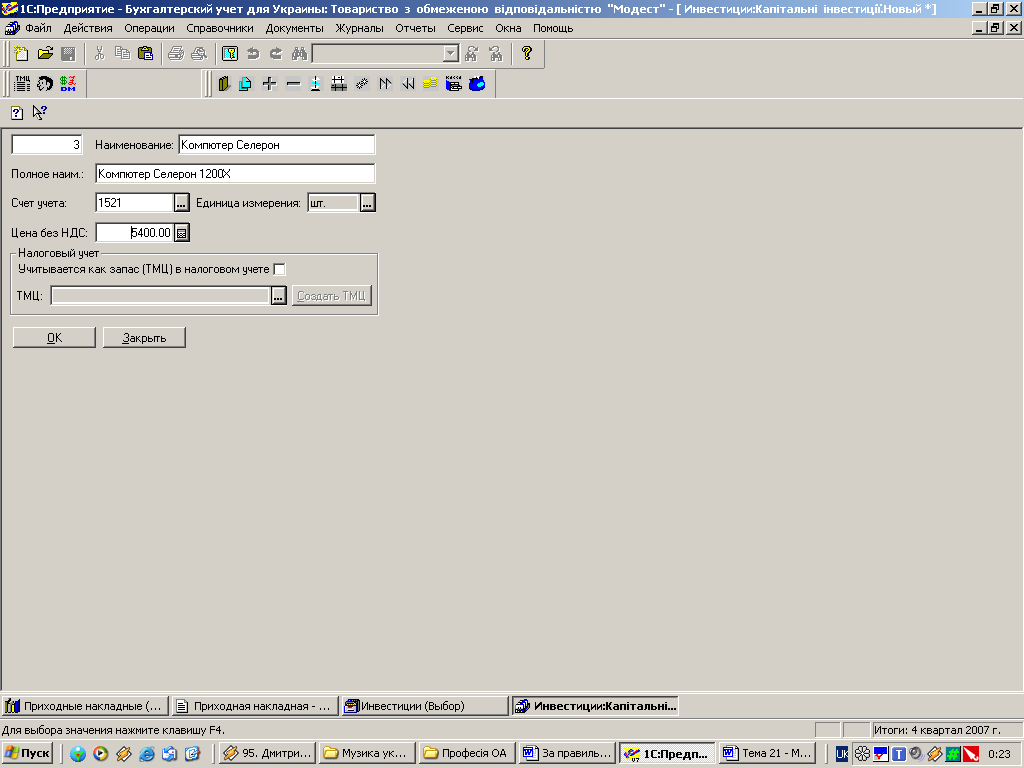
Task: Click the journal book icon in toolbar
Action: tap(224, 84)
